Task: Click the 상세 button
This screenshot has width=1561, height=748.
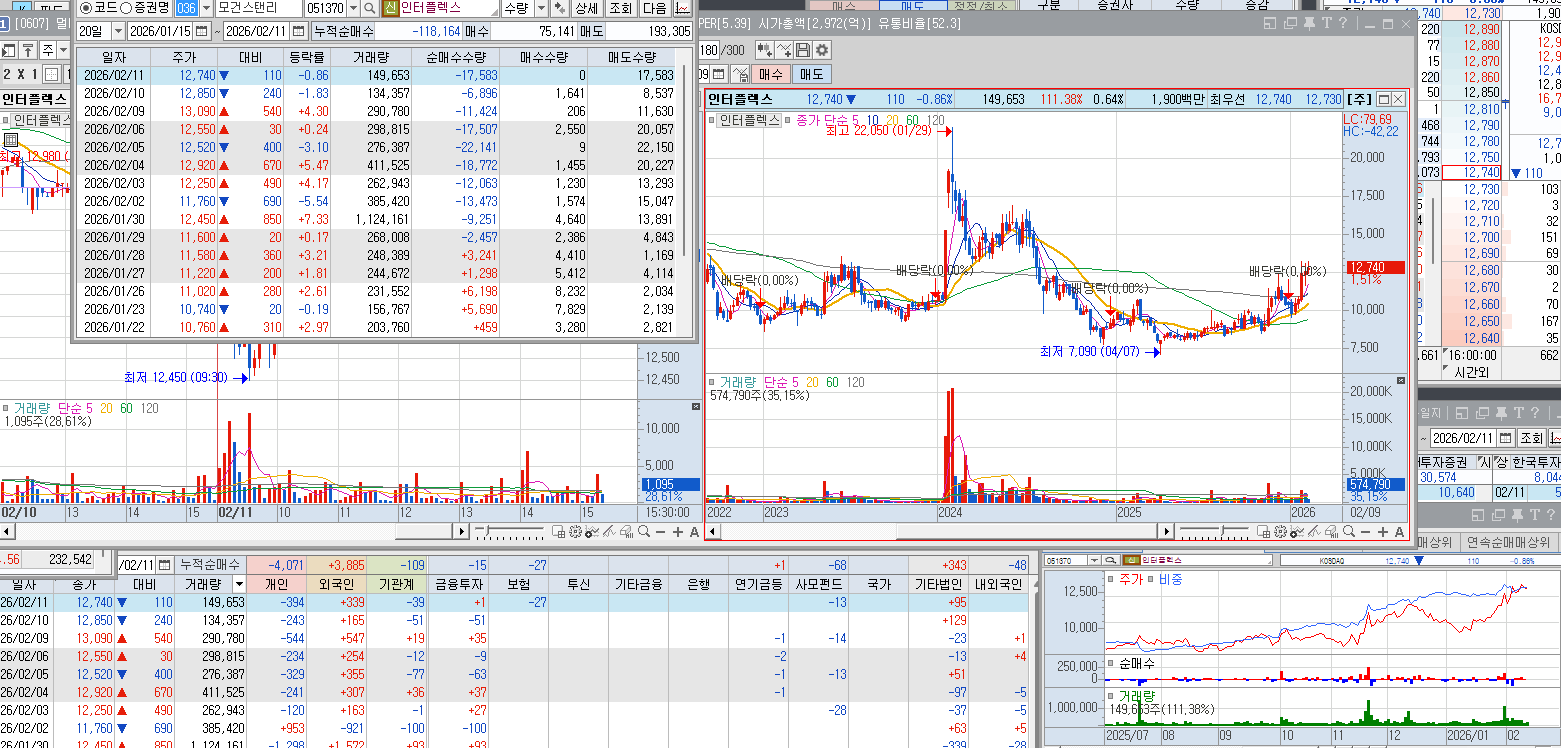Action: [586, 8]
